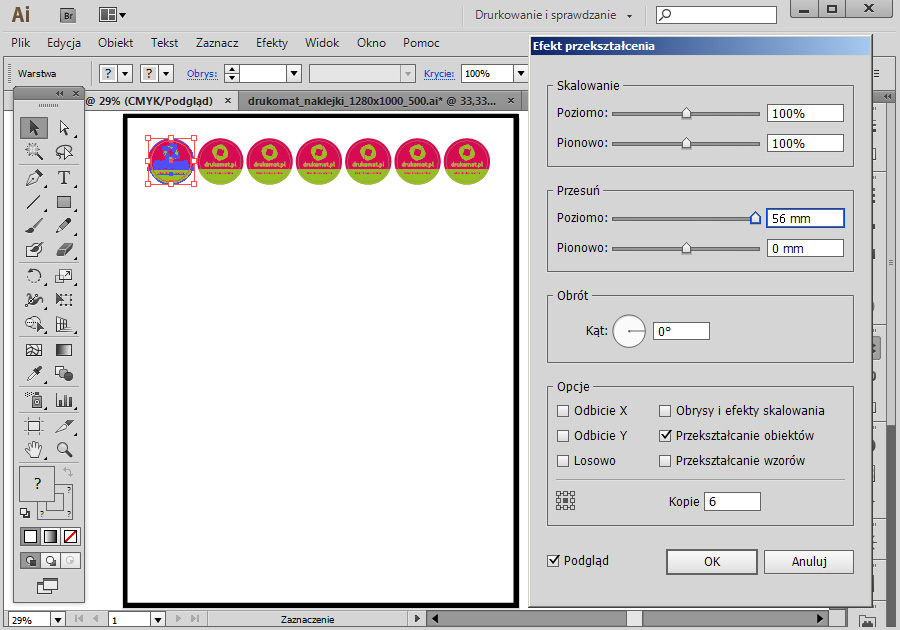The image size is (900, 630).
Task: Select the Pen tool
Action: (34, 178)
